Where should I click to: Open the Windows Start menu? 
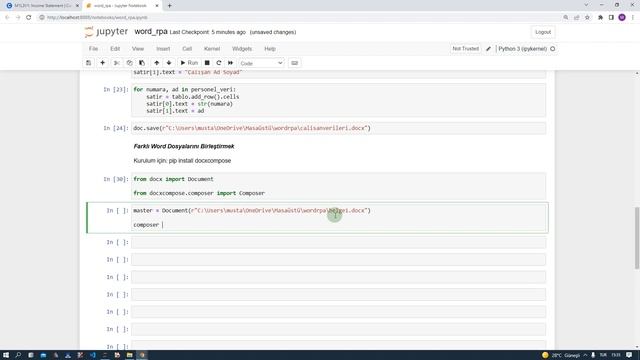coord(6,355)
